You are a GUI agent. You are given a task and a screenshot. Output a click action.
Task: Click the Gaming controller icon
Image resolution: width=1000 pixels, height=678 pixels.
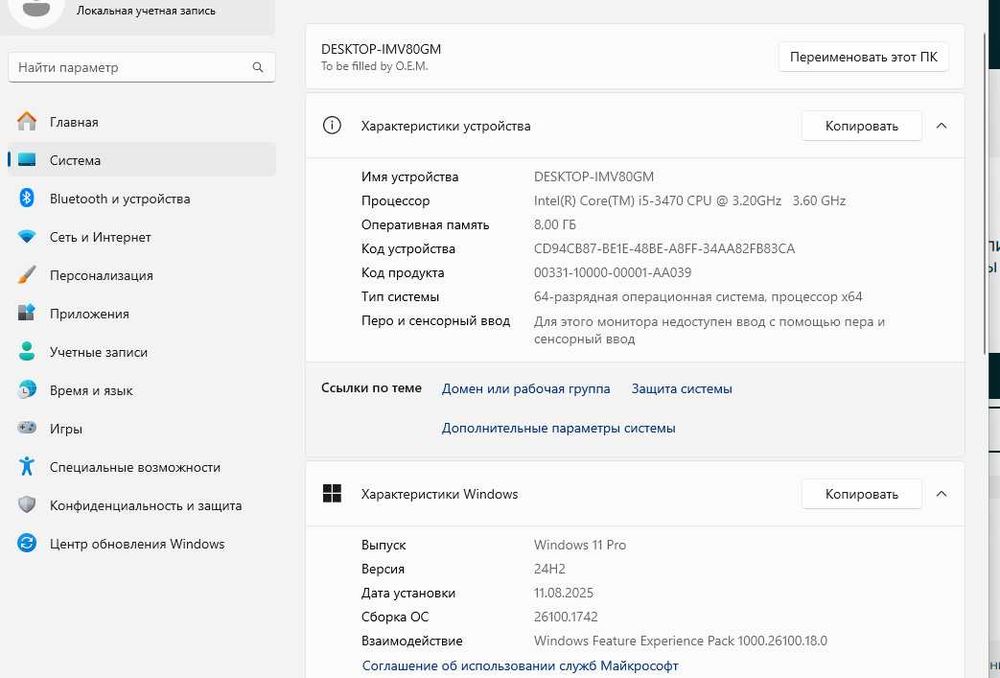[28, 429]
